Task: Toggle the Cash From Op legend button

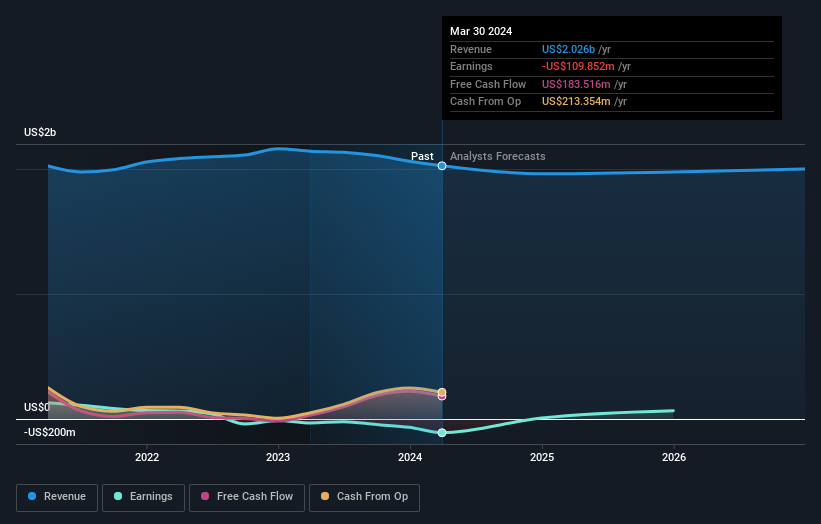Action: [364, 497]
